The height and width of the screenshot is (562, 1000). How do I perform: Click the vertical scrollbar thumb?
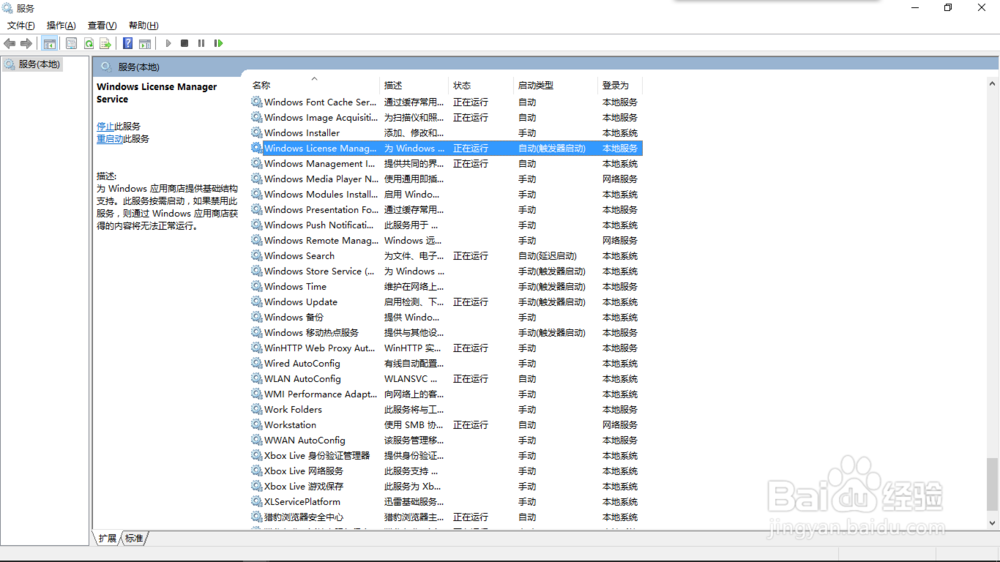click(992, 484)
